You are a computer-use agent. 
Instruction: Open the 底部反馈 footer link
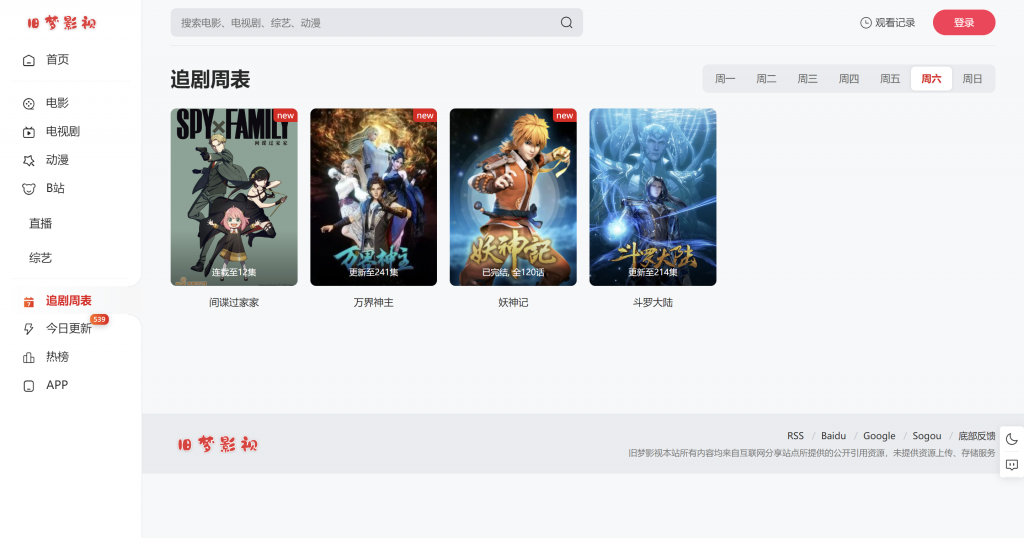coord(976,436)
